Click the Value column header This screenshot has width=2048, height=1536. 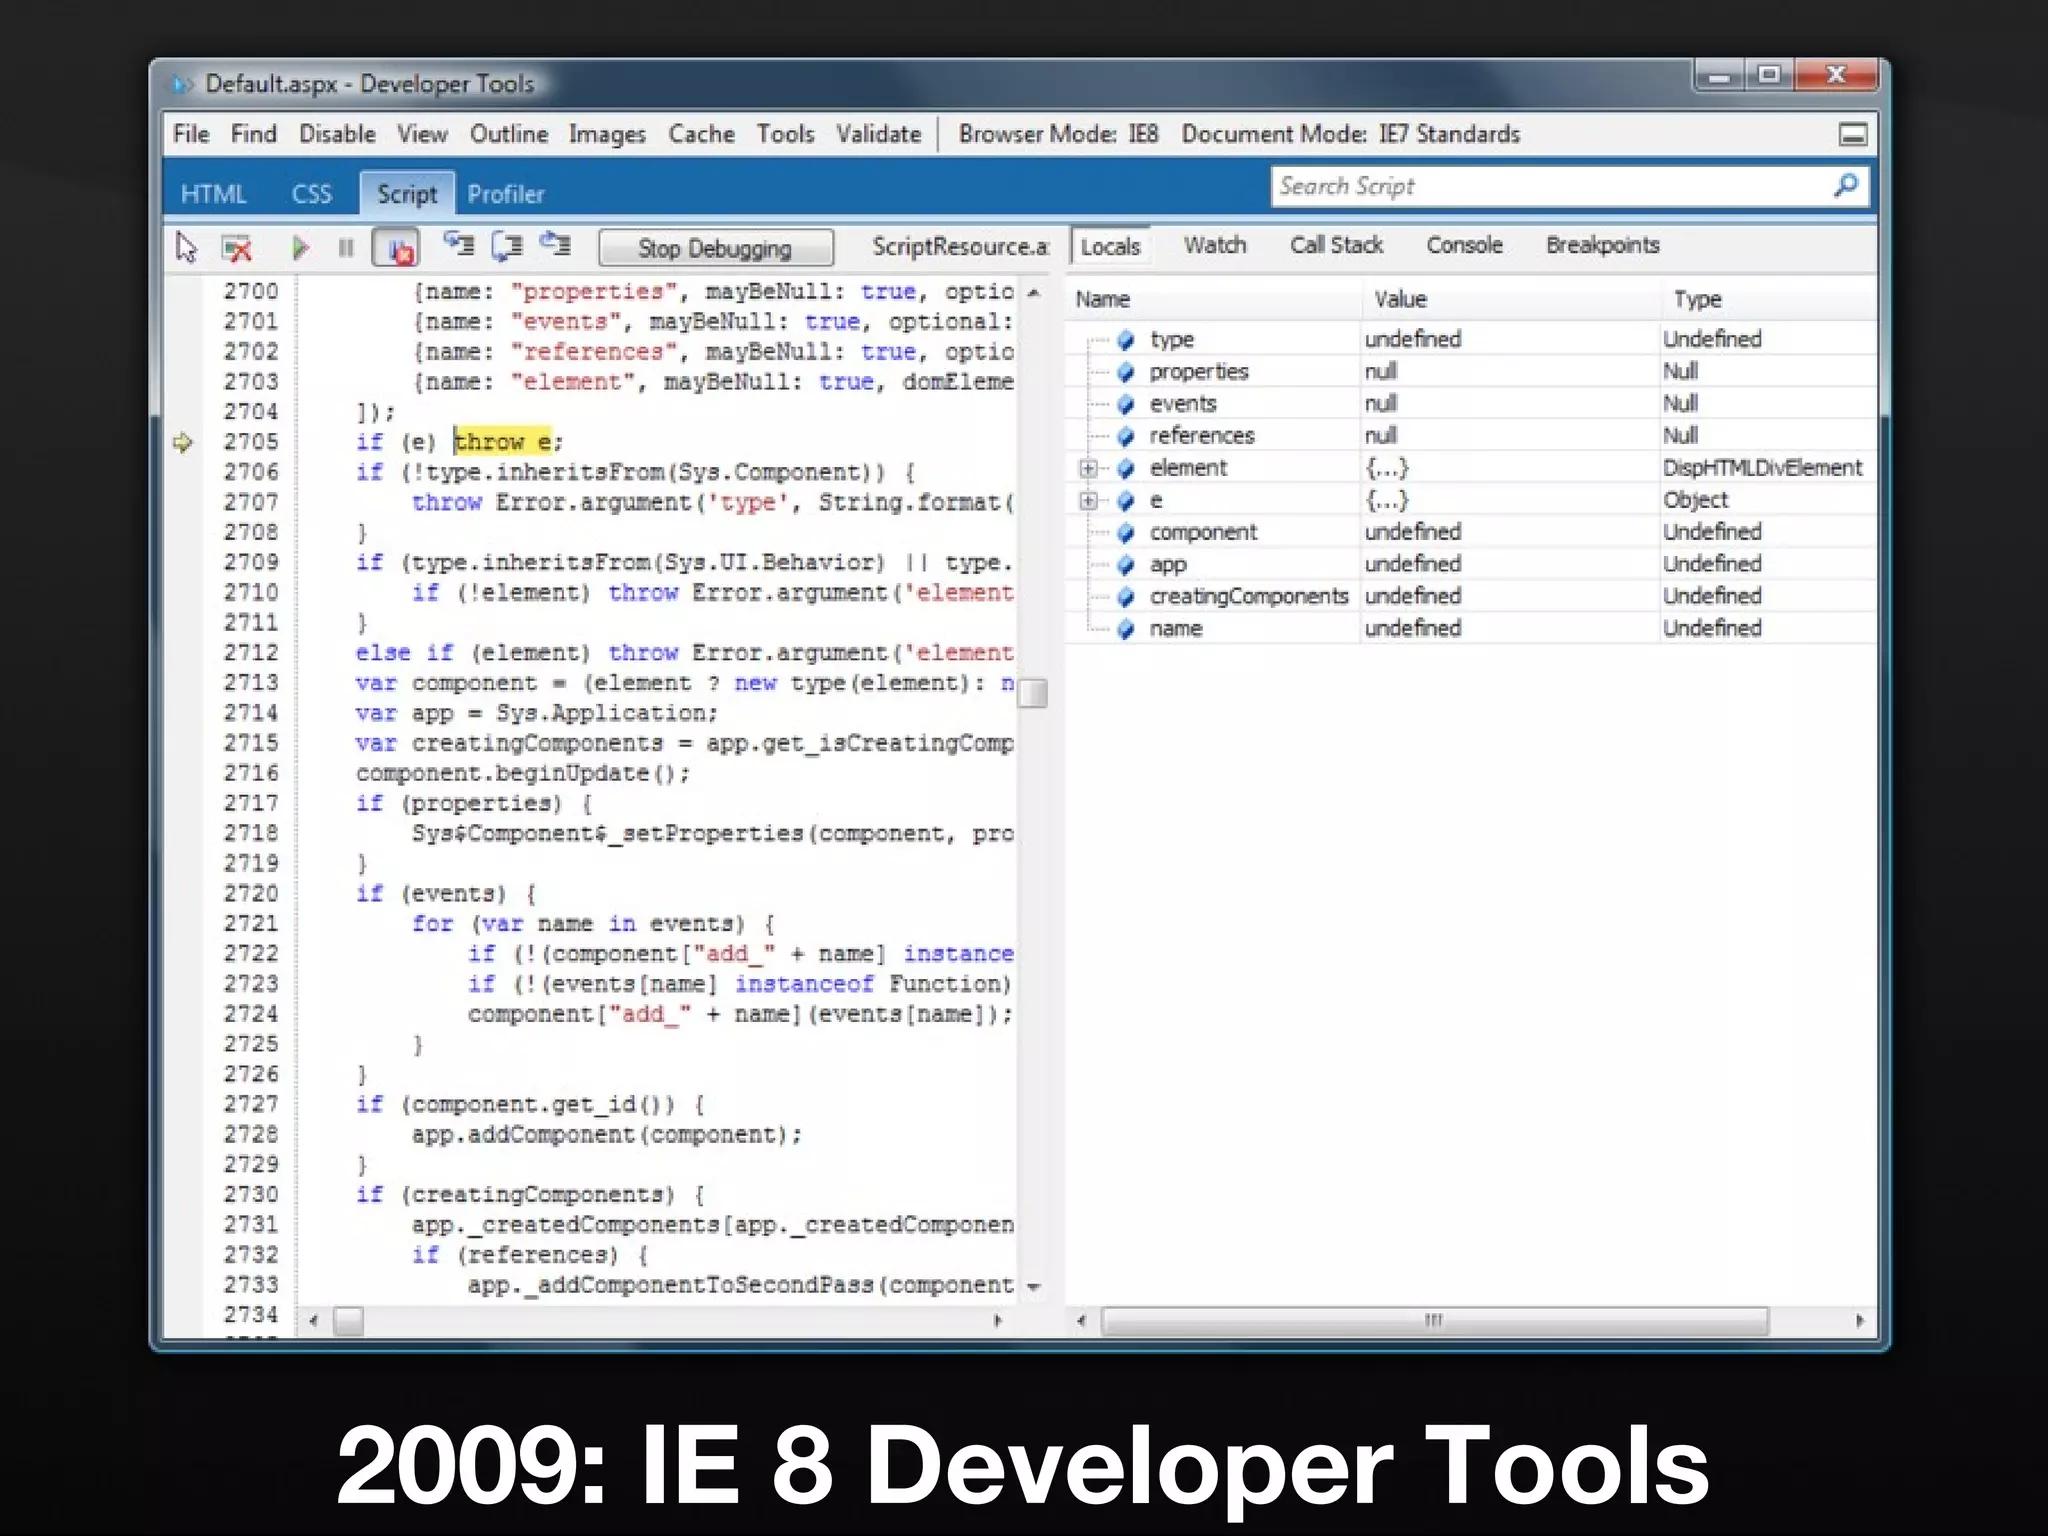1511,299
